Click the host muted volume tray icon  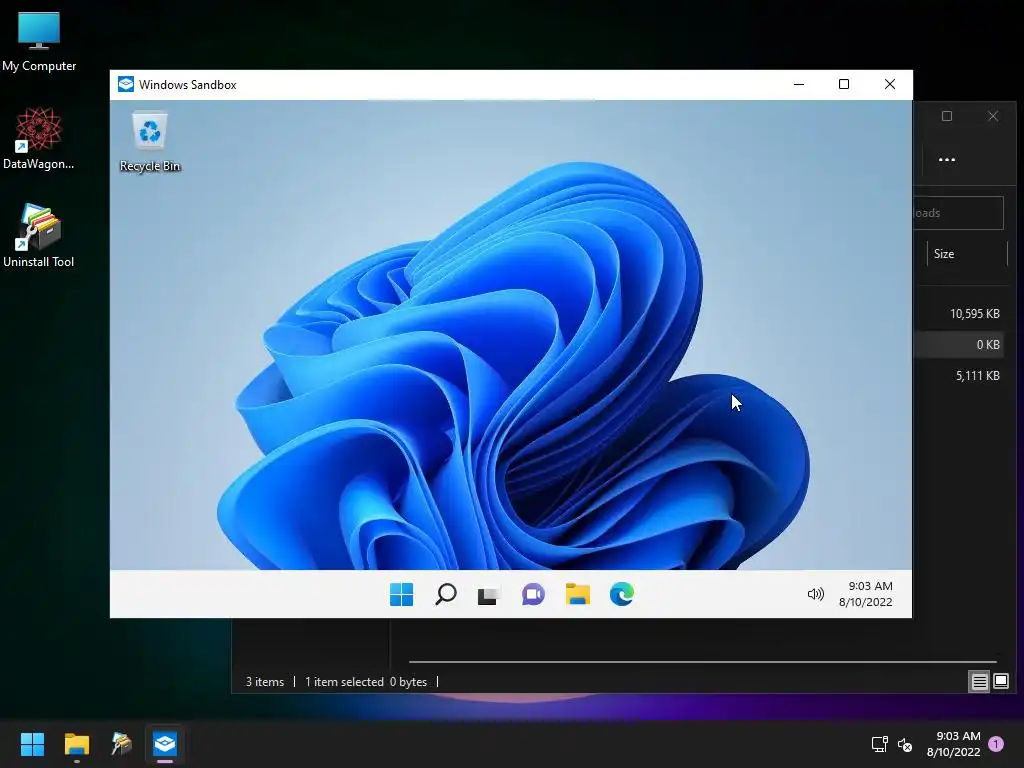click(905, 744)
